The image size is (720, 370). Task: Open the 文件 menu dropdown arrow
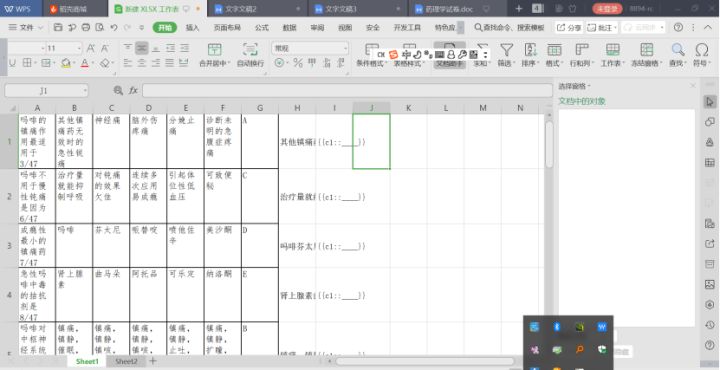(x=40, y=28)
